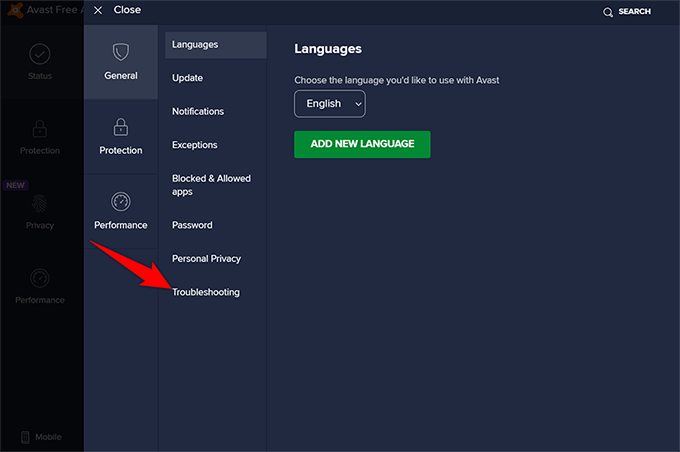Click the Protection tab label
Screen dimensions: 680x452
pos(121,150)
